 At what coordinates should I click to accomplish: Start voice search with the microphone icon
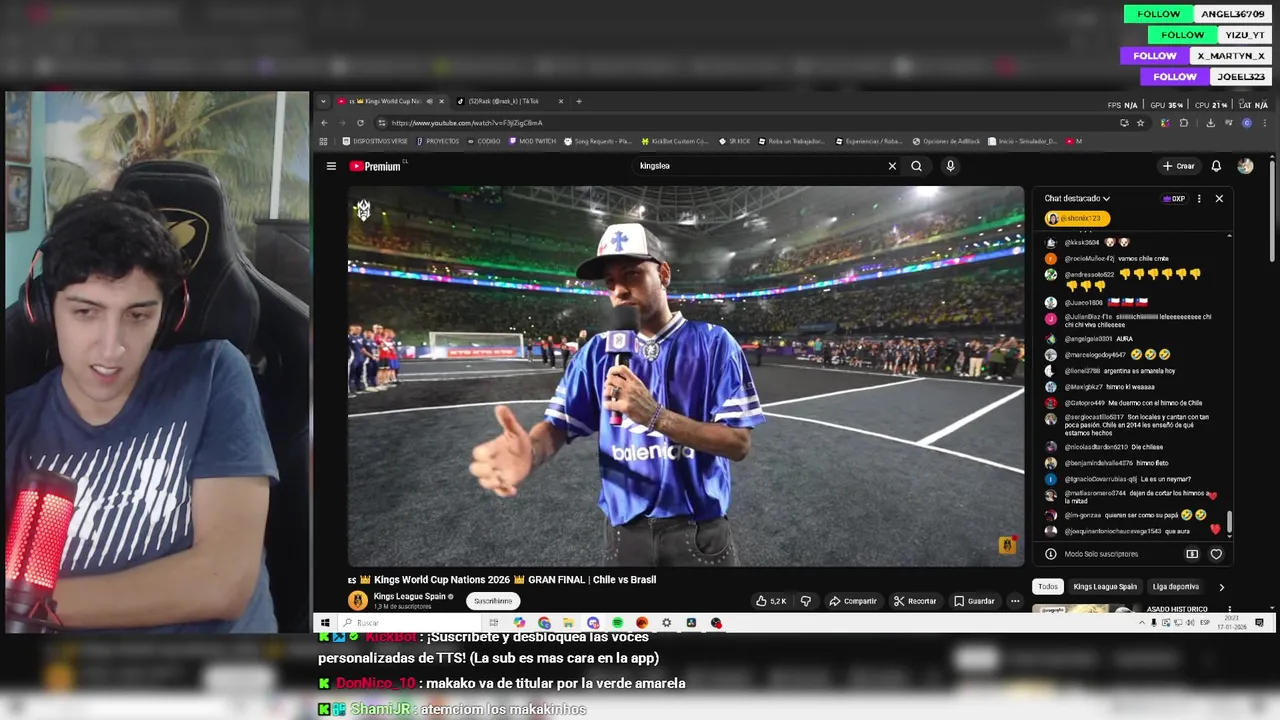tap(950, 166)
